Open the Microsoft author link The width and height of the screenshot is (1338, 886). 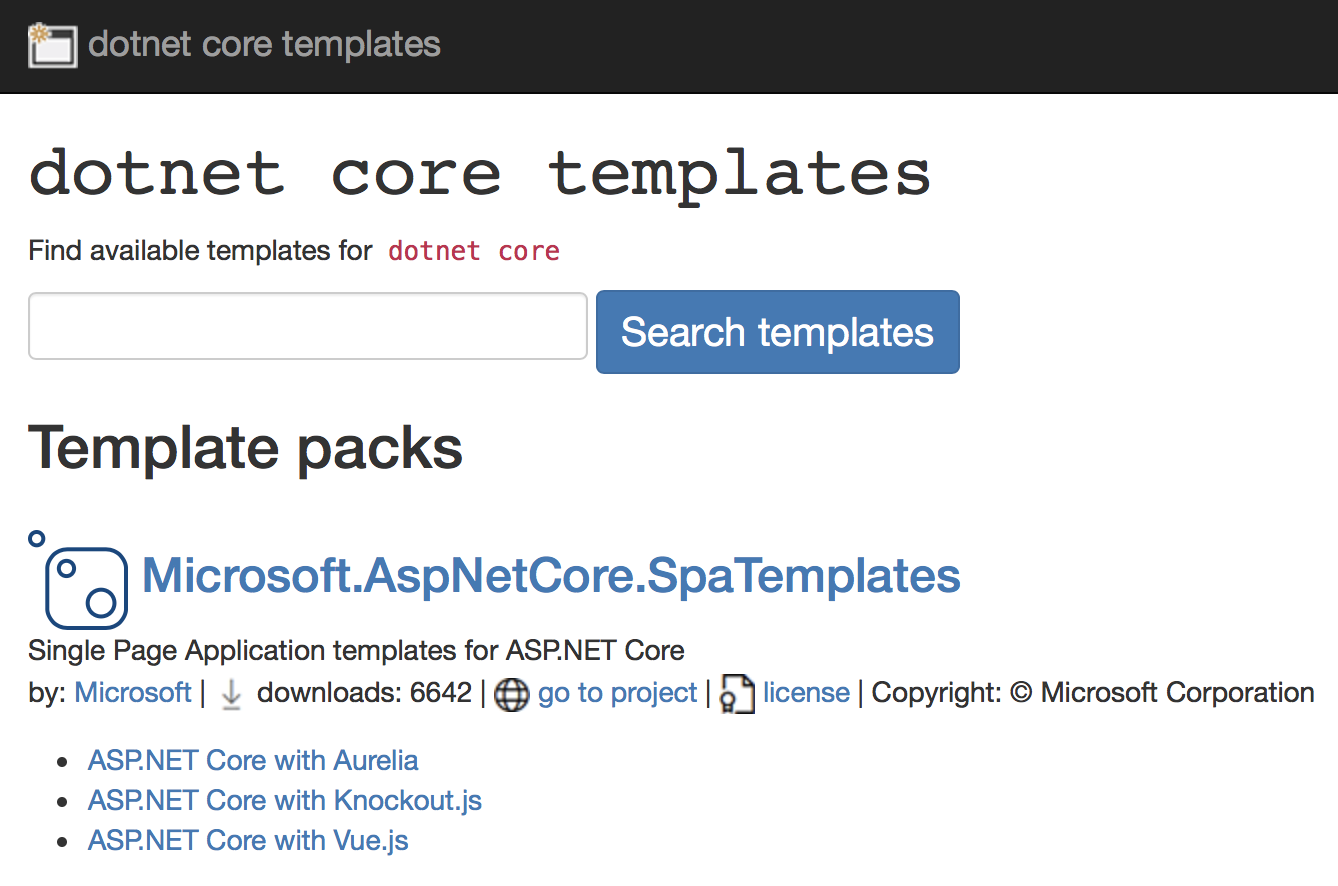[x=133, y=692]
